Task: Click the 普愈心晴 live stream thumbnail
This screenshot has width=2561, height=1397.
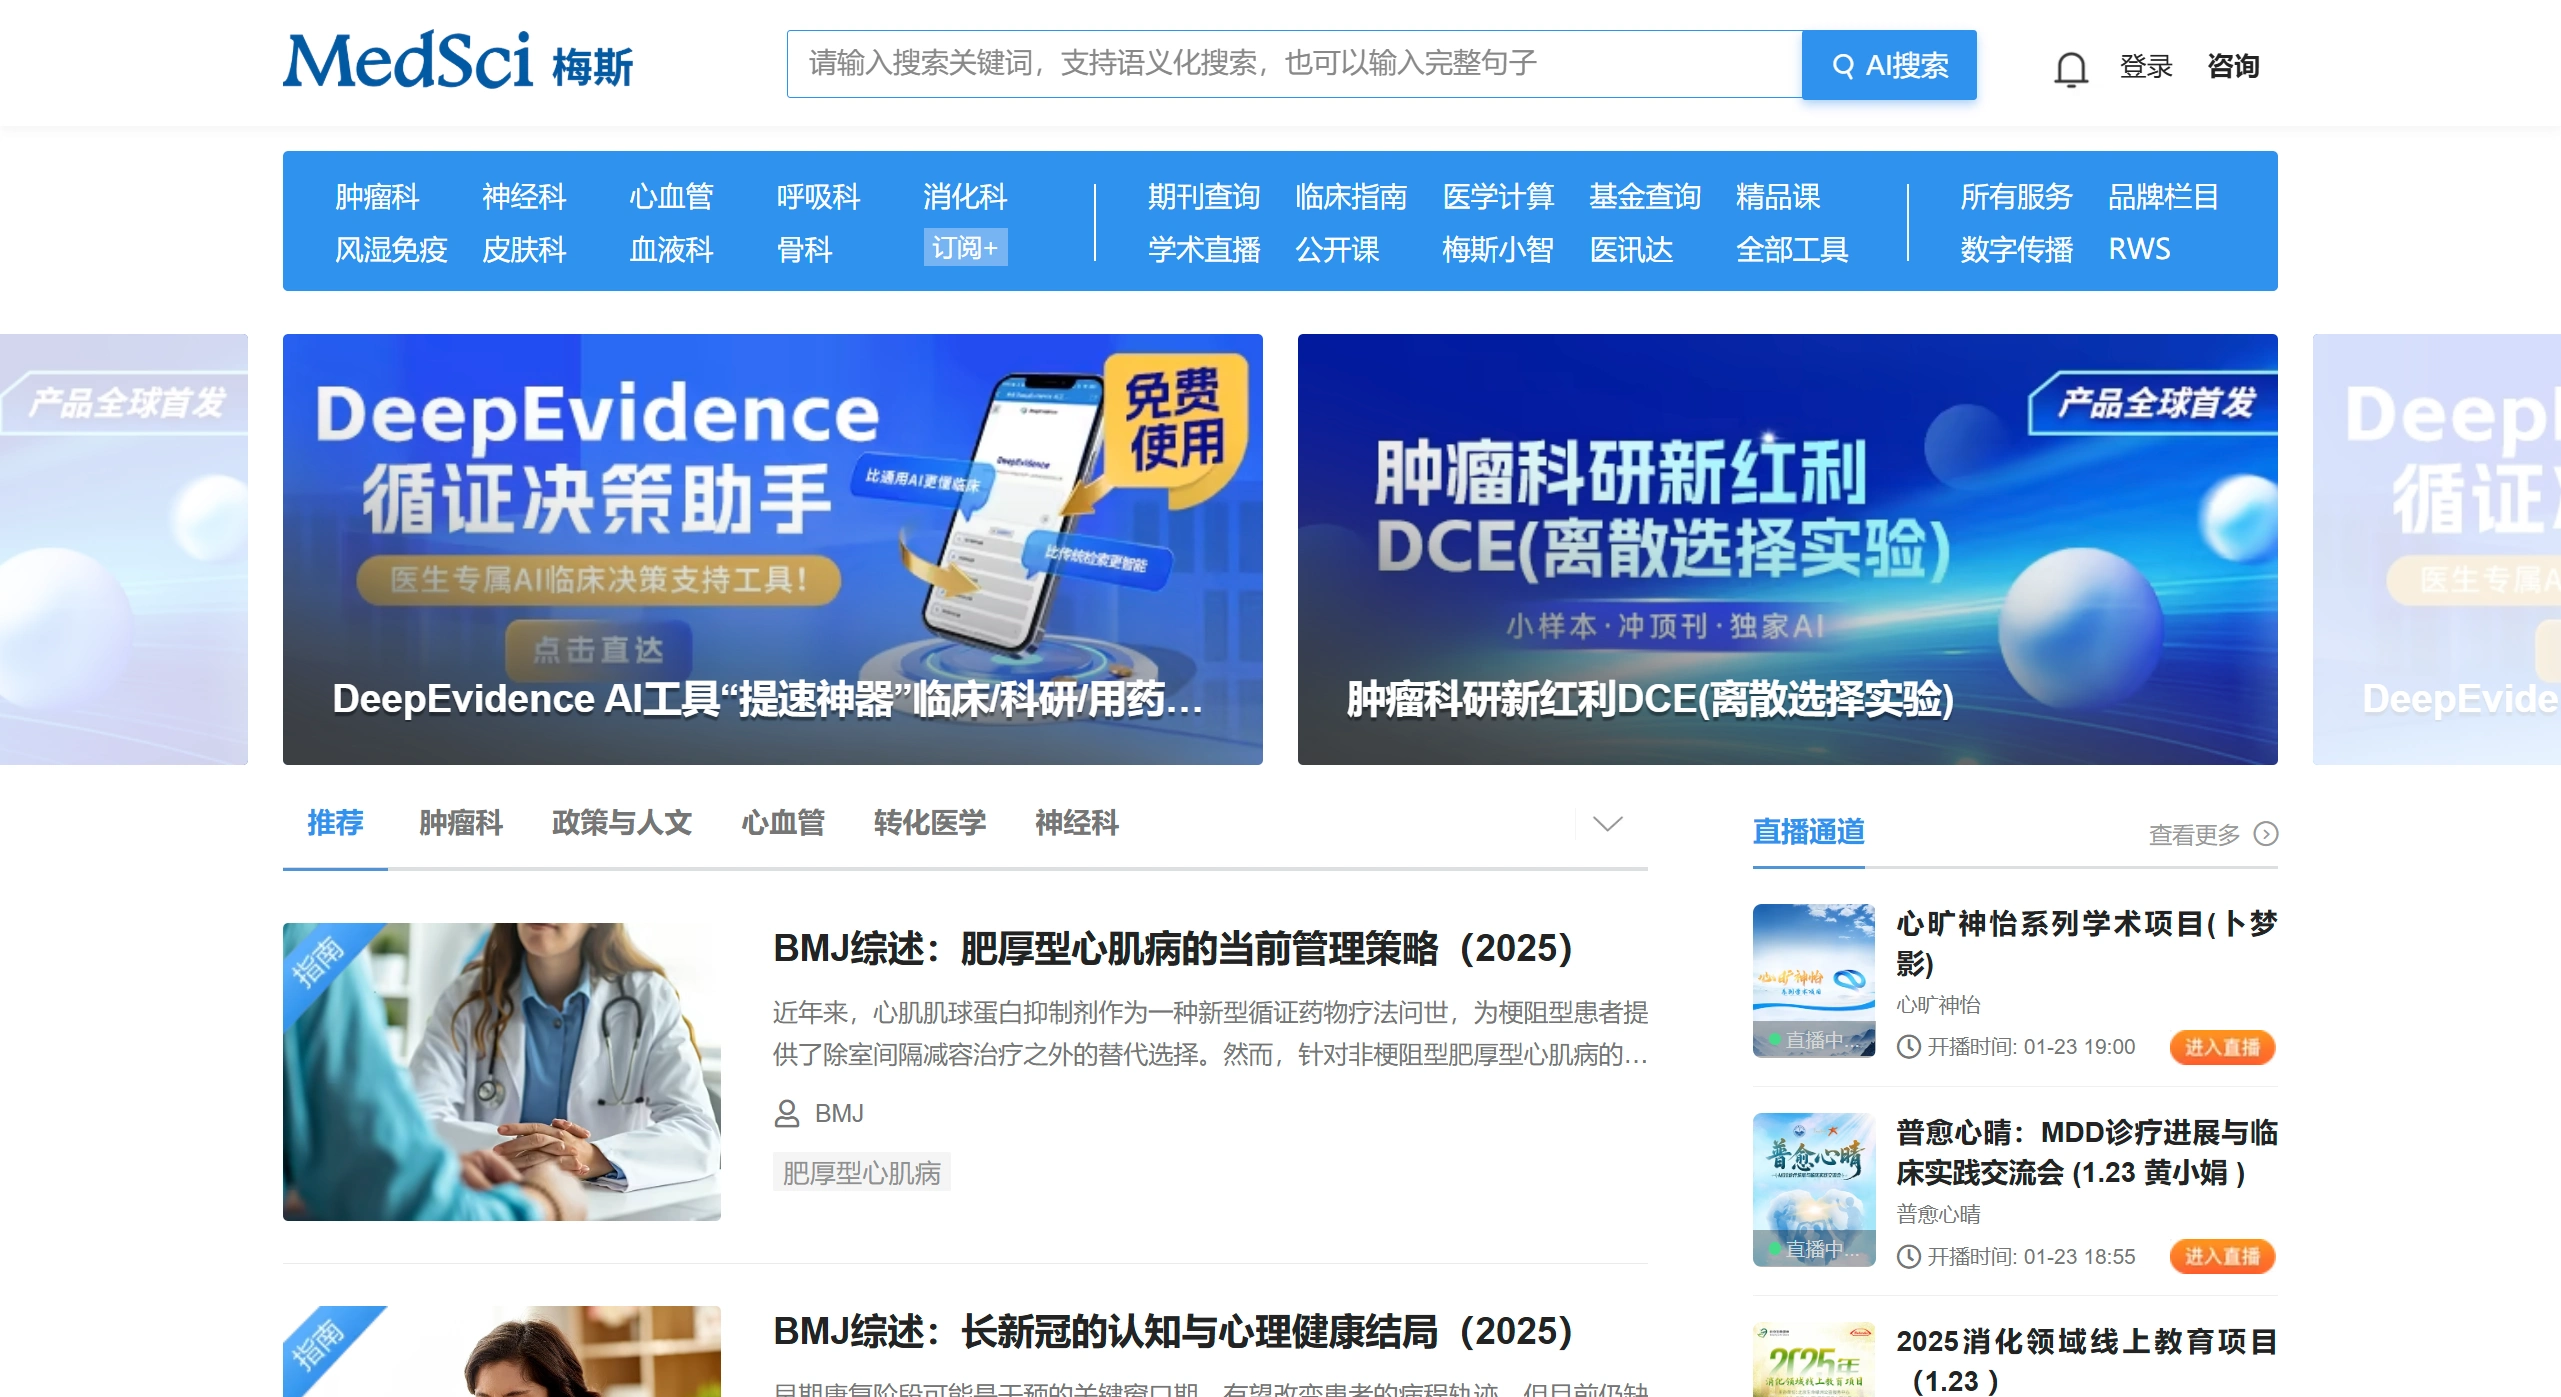Action: [1813, 1190]
